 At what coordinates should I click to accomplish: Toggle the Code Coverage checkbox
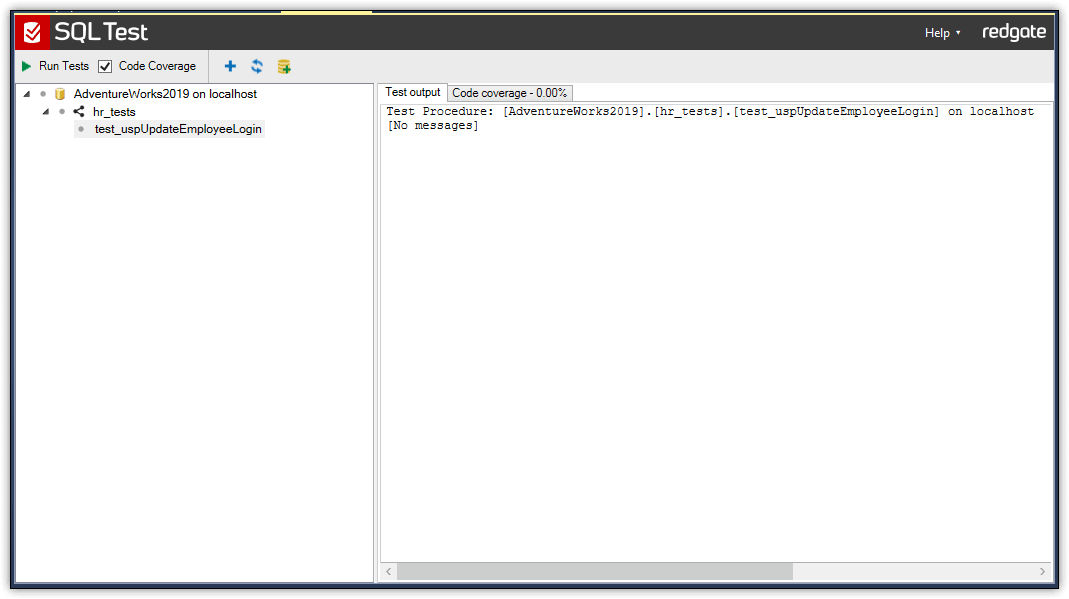[105, 66]
